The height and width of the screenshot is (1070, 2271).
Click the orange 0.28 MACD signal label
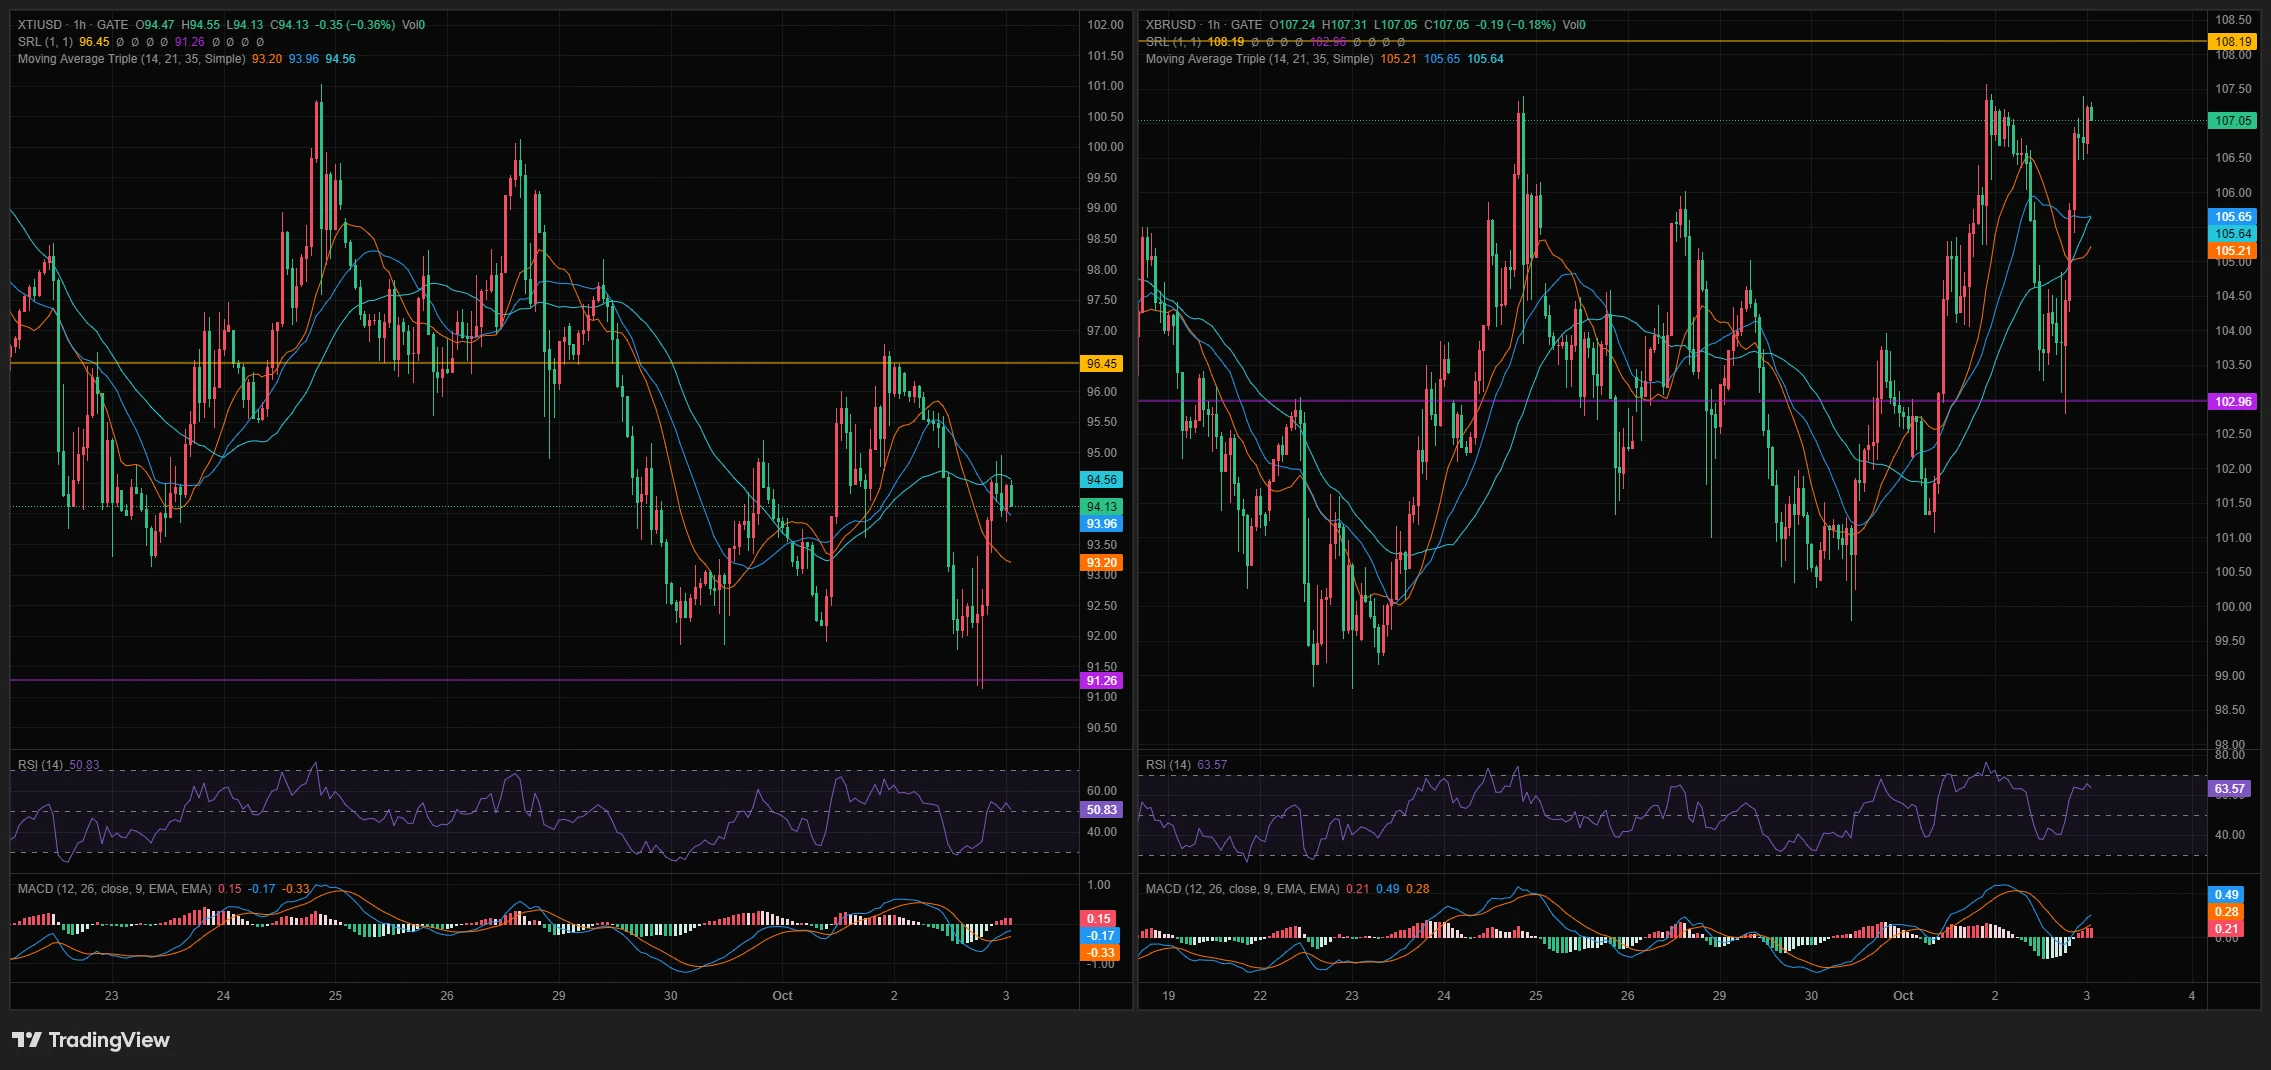point(2226,912)
